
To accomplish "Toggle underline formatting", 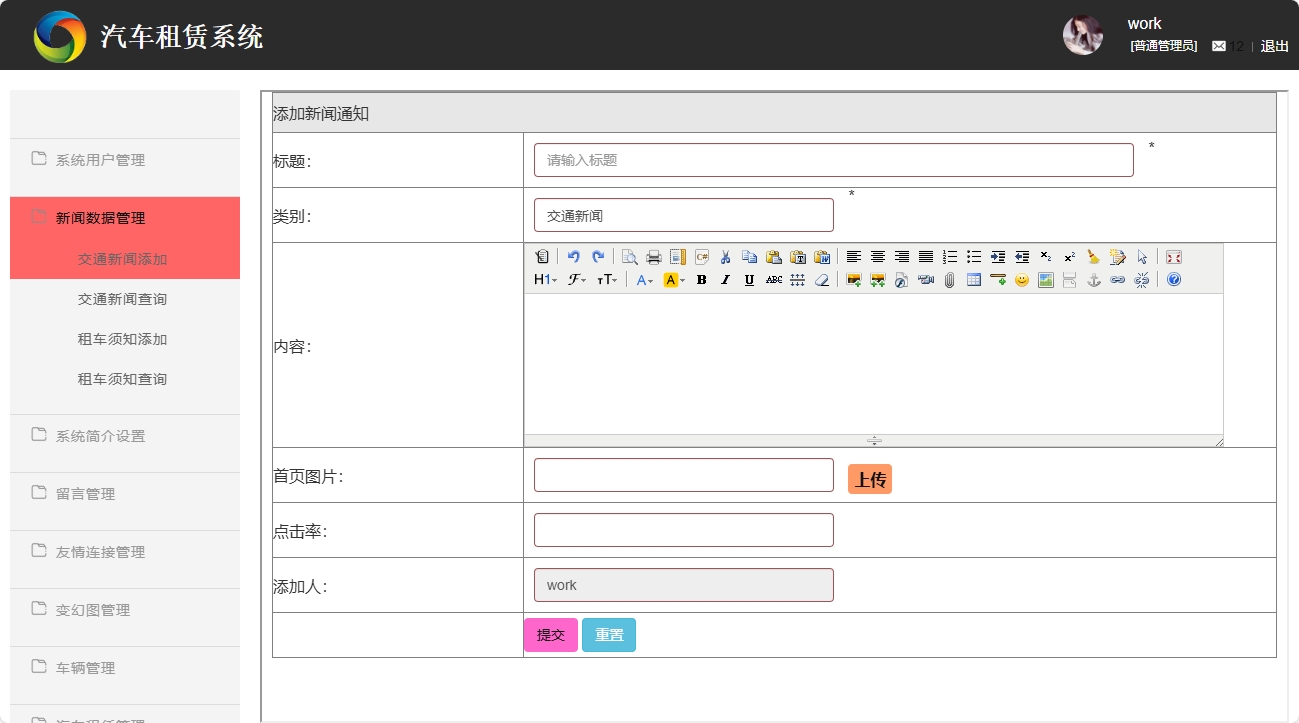I will 748,280.
